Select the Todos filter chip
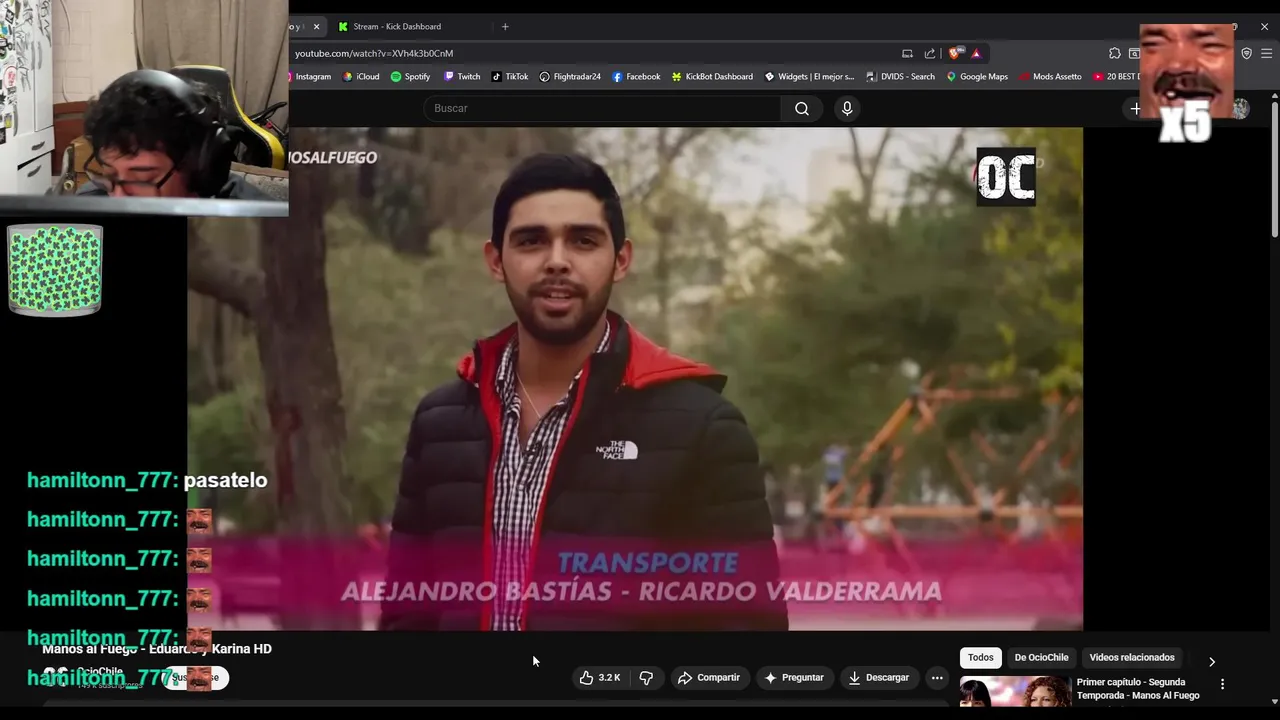The width and height of the screenshot is (1280, 720). [981, 657]
